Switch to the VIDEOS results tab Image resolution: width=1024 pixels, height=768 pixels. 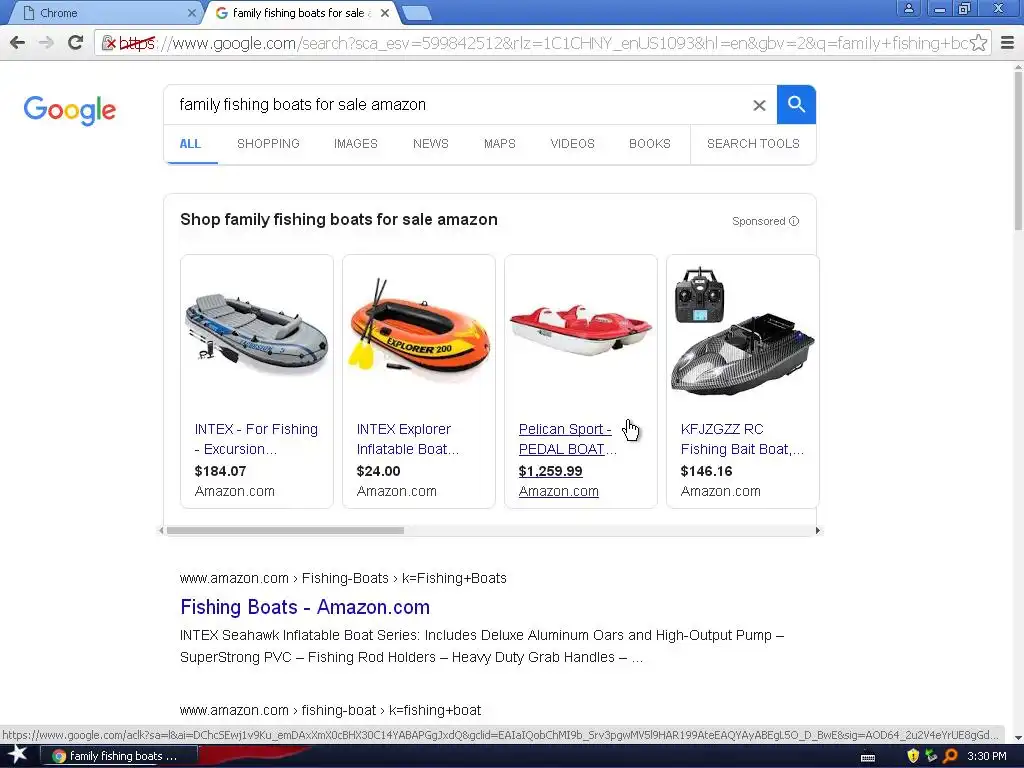573,144
